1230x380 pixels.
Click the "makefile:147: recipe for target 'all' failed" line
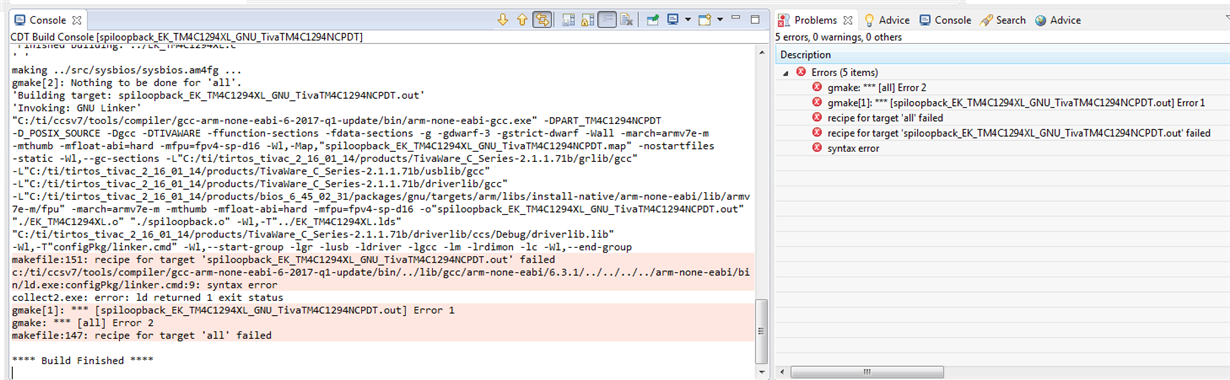pos(141,336)
